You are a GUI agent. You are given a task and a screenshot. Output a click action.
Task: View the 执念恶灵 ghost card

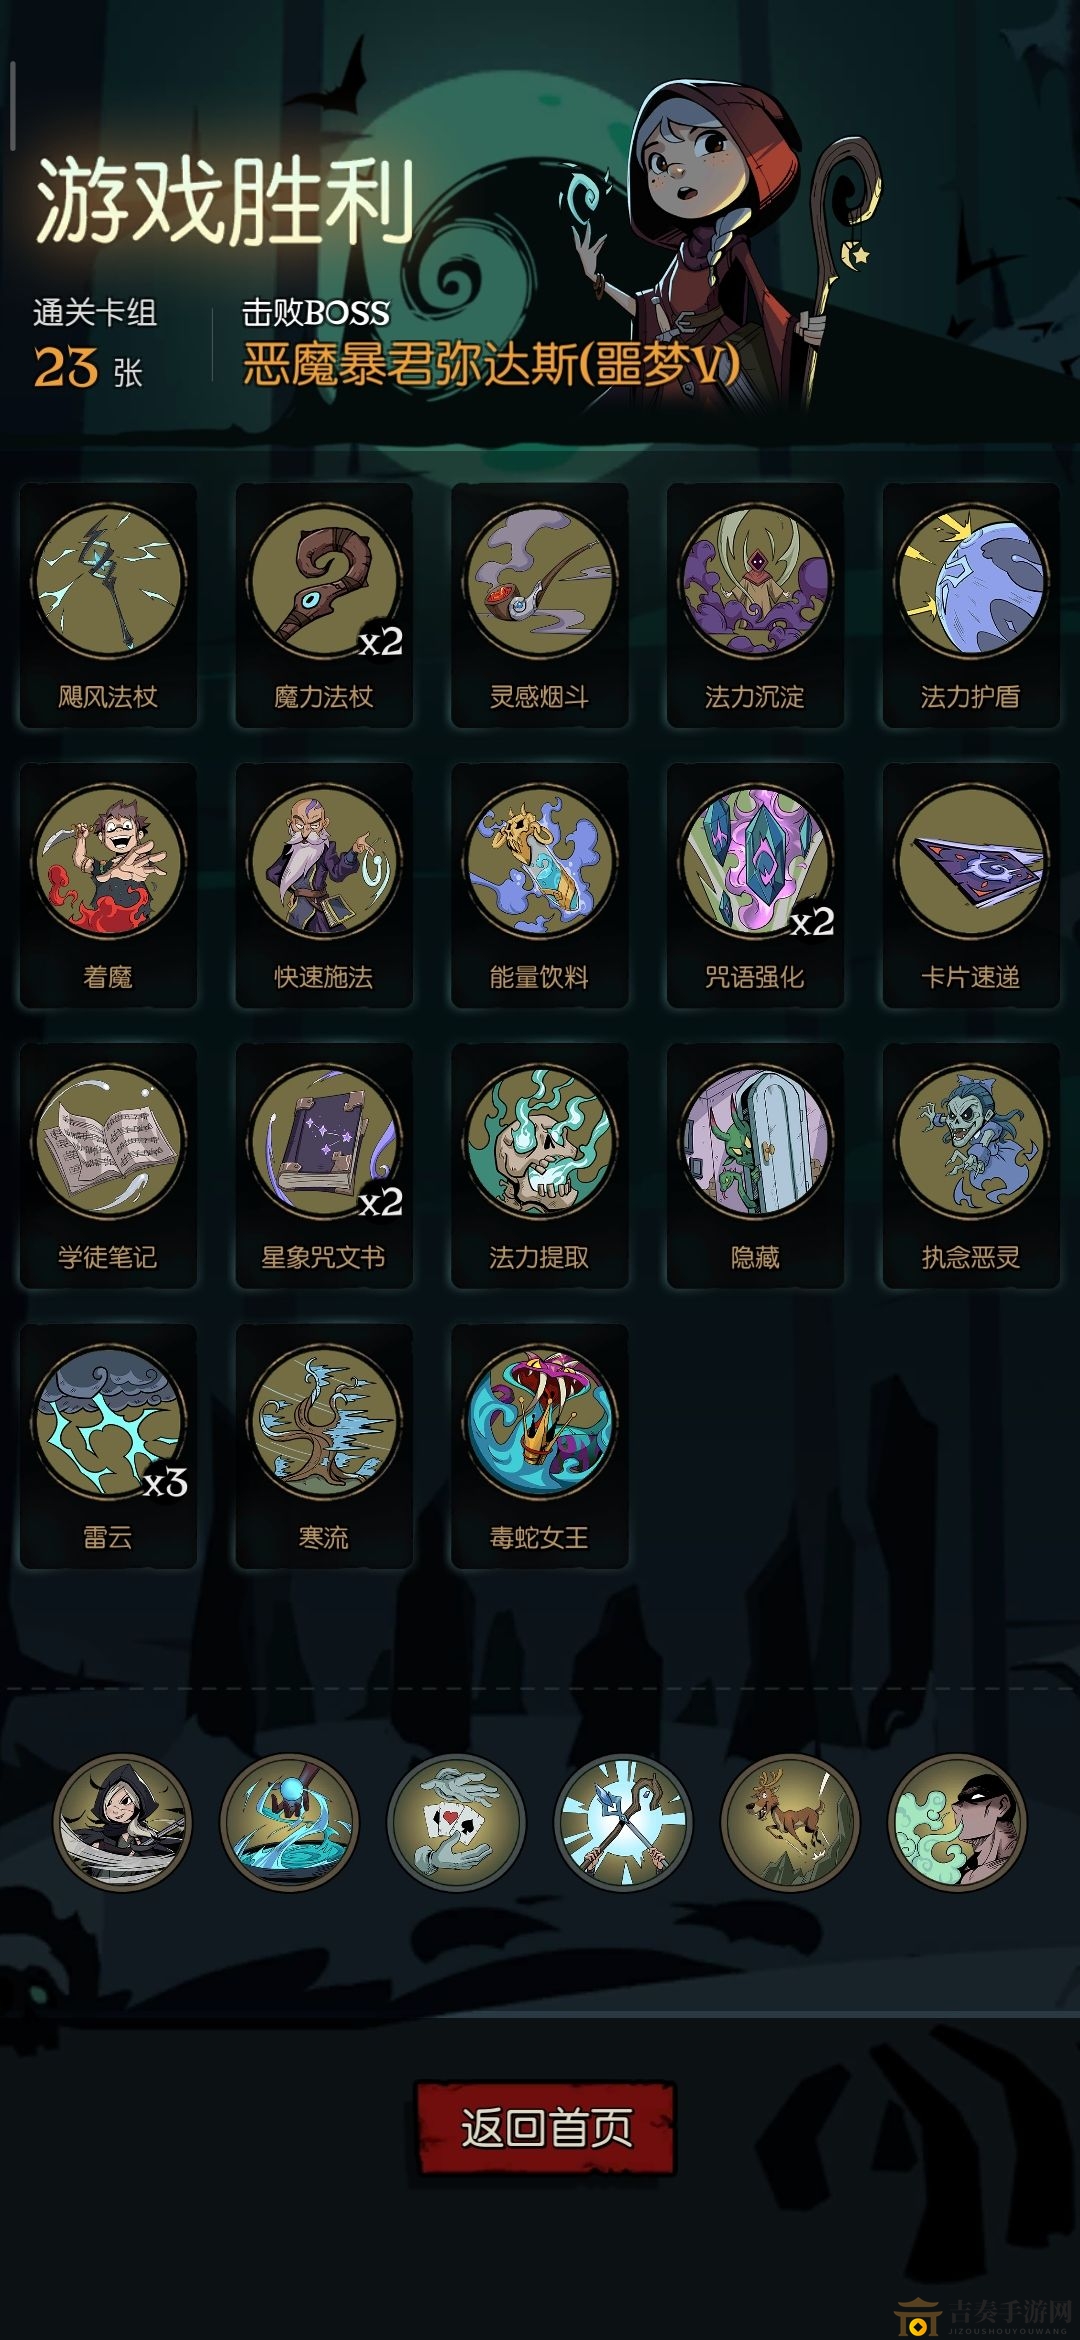(x=971, y=1165)
